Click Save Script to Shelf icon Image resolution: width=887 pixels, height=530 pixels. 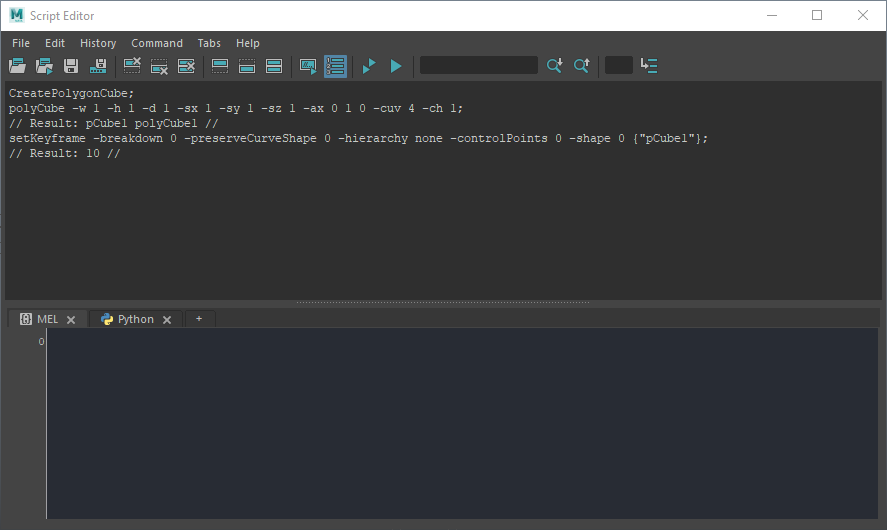click(x=98, y=66)
